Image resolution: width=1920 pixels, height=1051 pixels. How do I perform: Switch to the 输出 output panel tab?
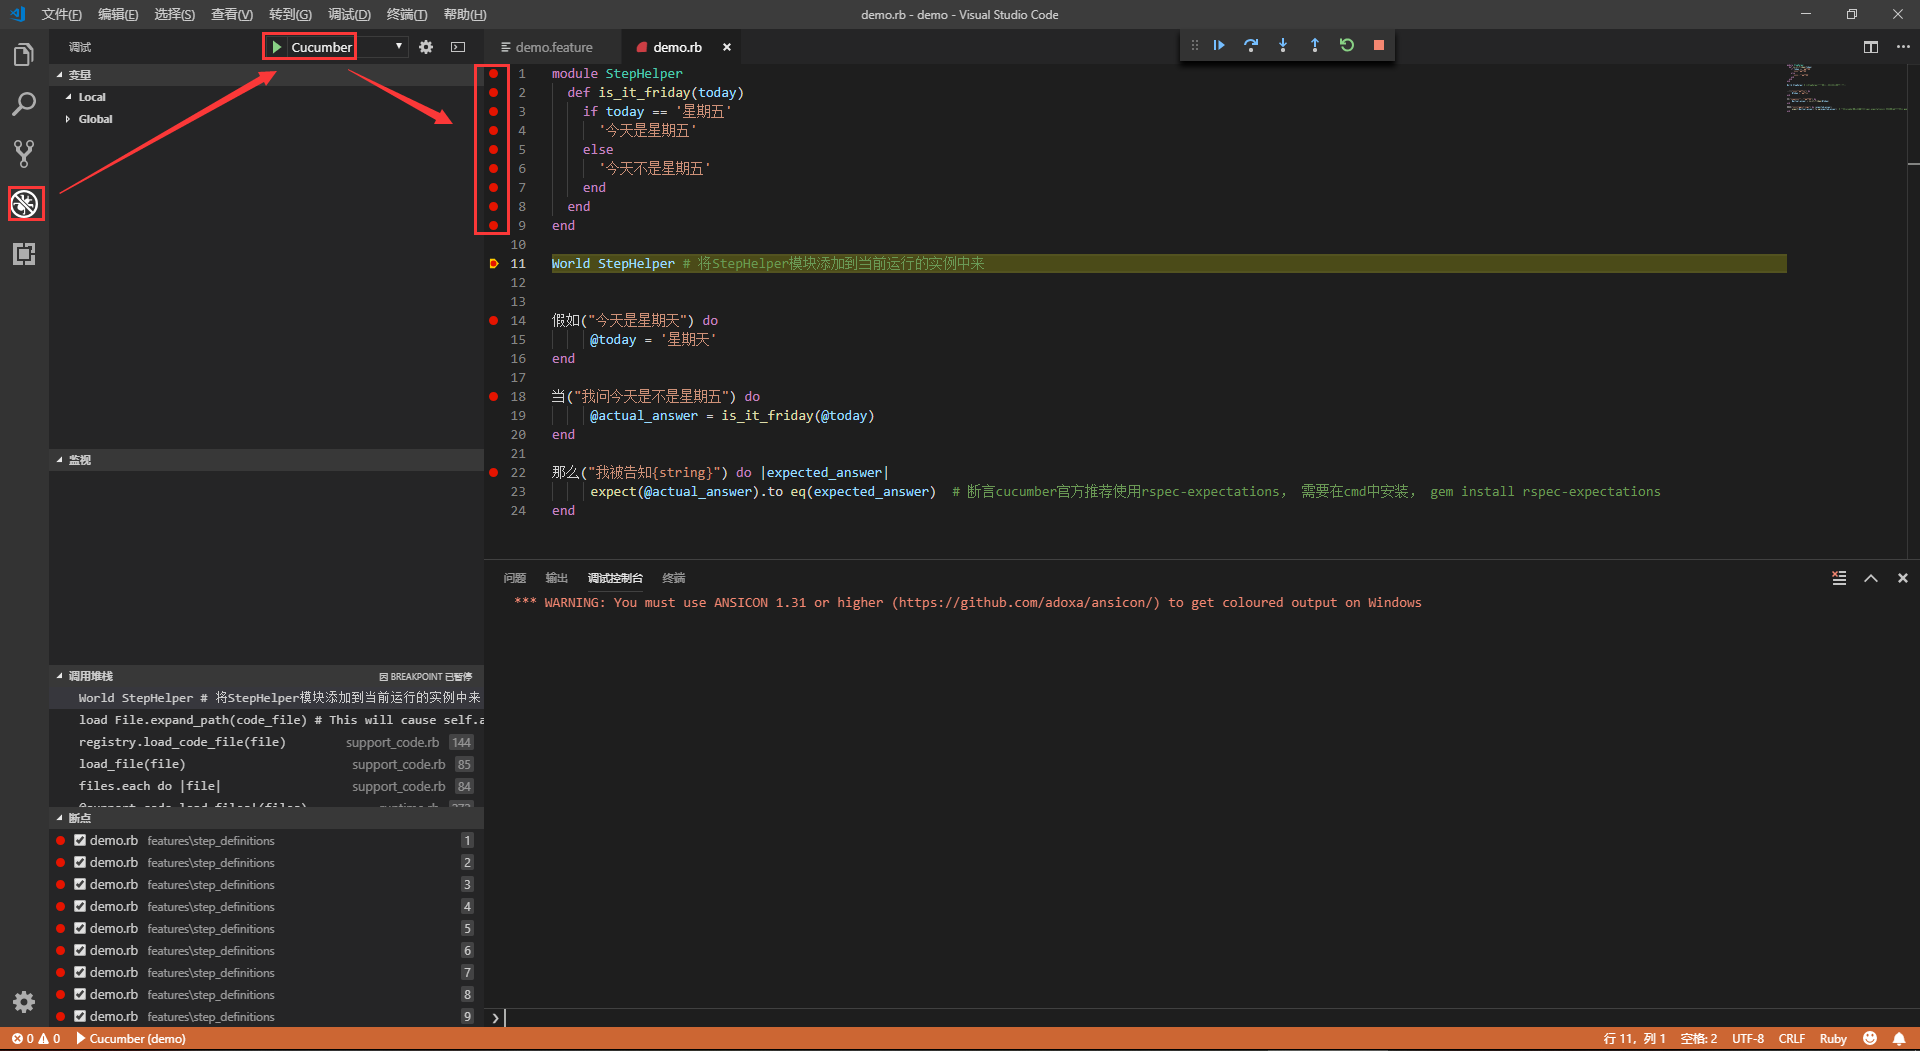click(x=556, y=578)
